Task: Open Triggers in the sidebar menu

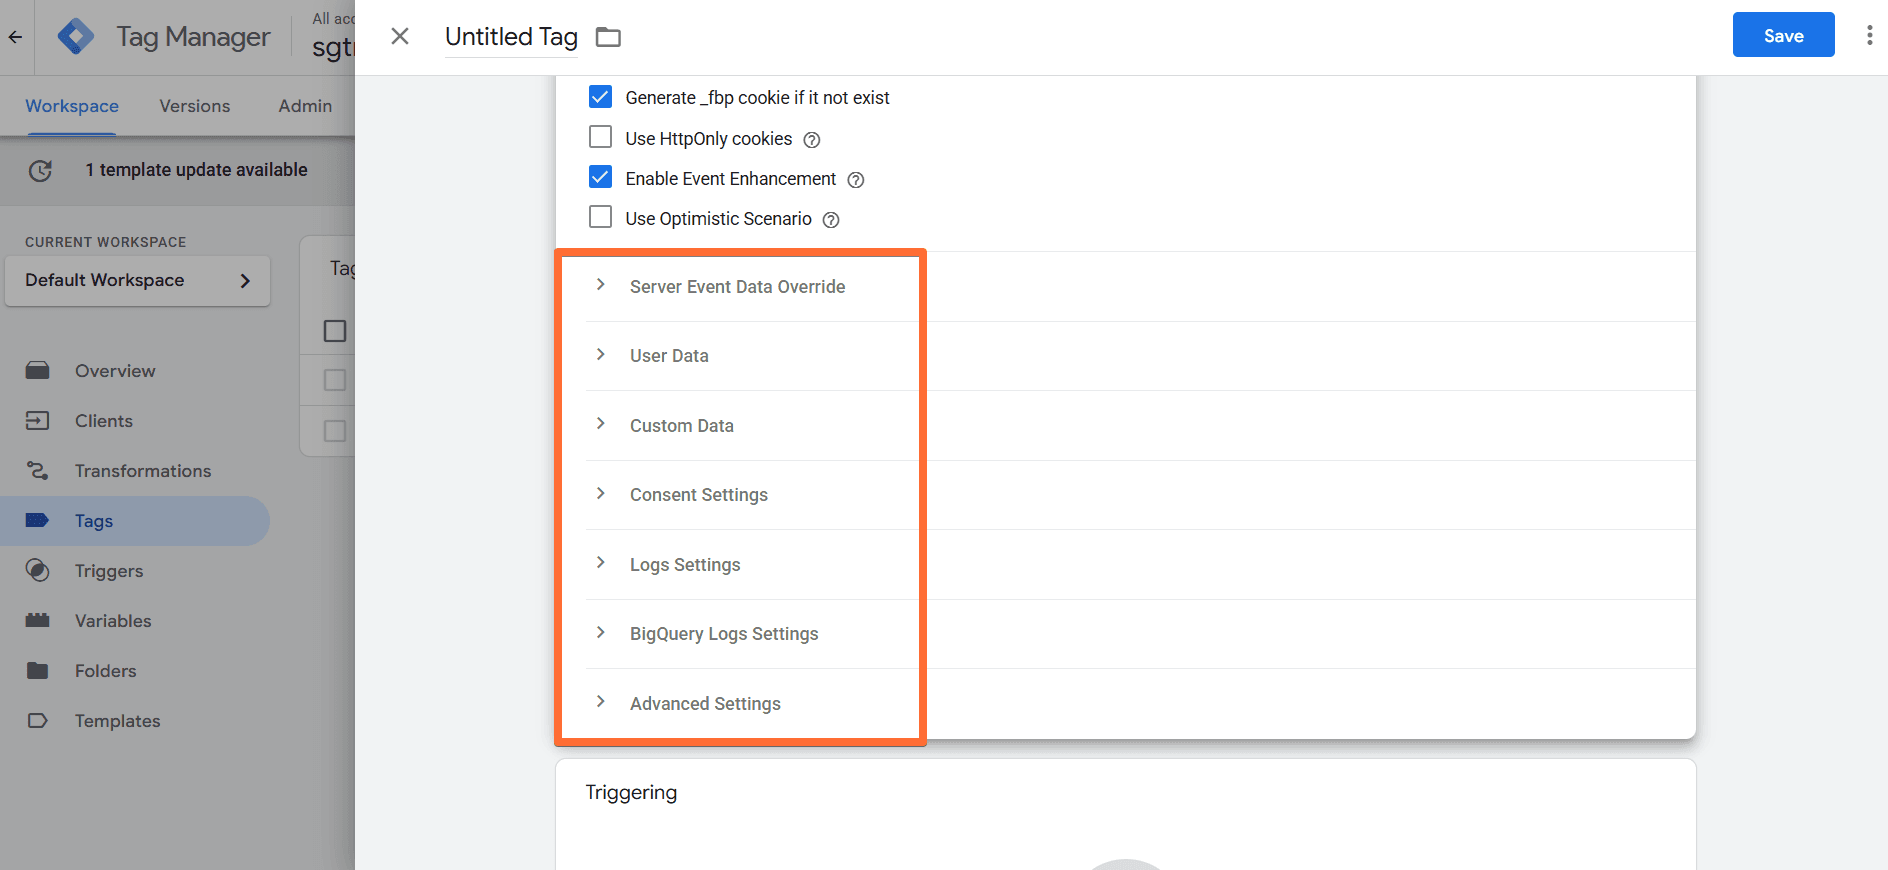Action: point(109,571)
